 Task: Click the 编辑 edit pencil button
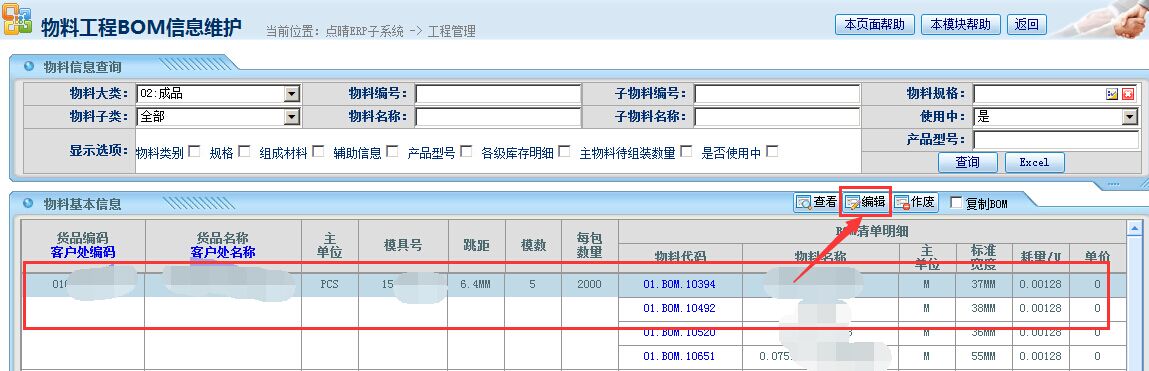tap(864, 202)
